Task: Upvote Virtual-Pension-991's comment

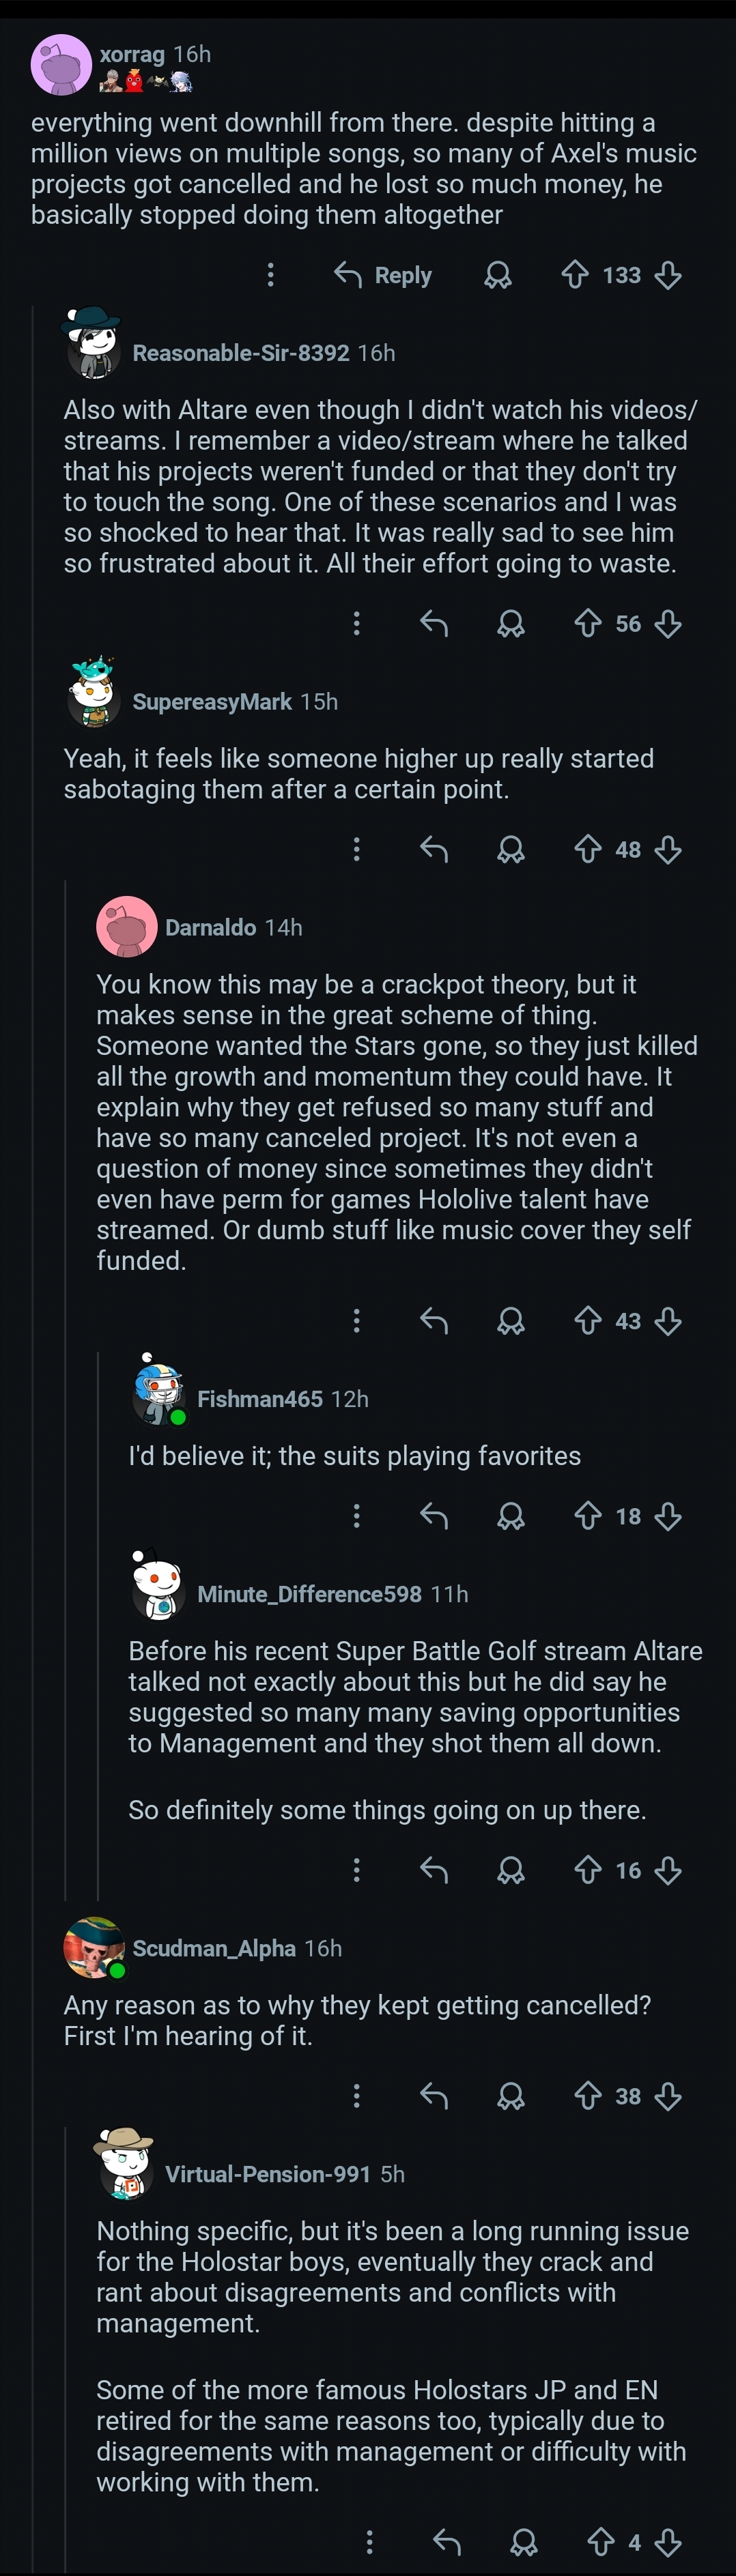Action: (601, 2541)
